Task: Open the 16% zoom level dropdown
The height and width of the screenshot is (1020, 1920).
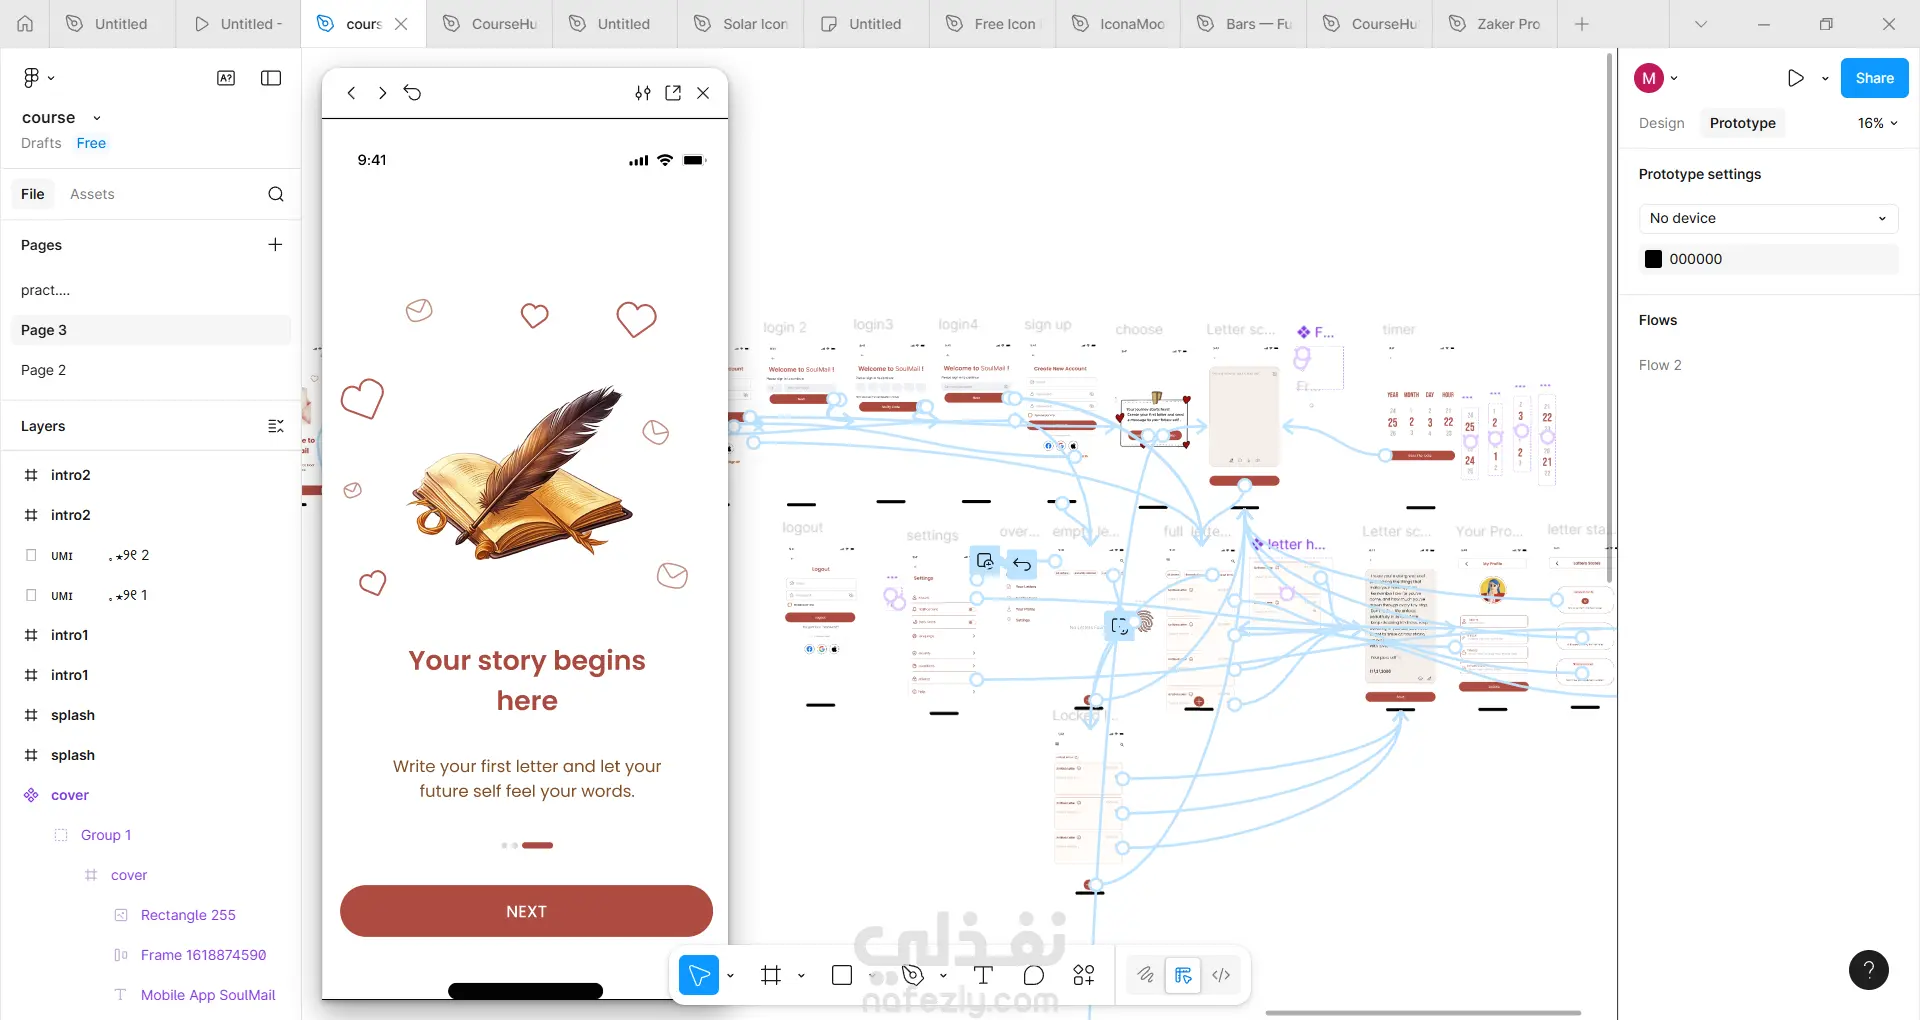Action: tap(1878, 123)
